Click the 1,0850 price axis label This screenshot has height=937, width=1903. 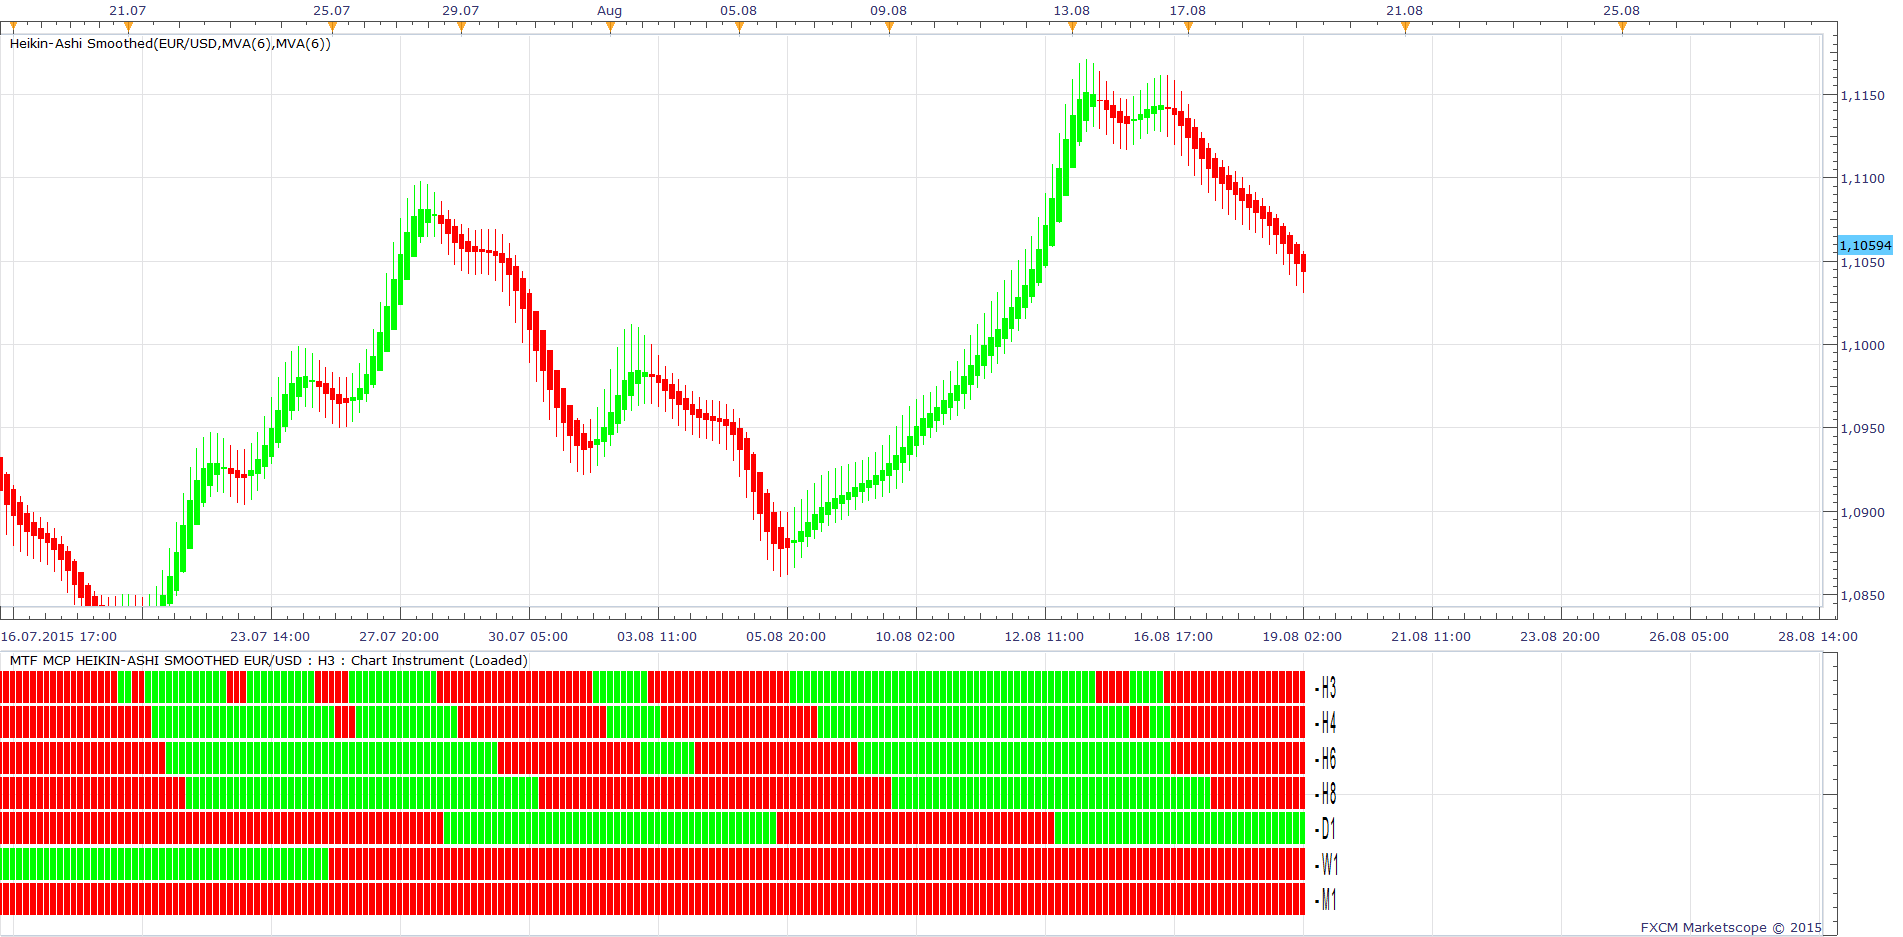pyautogui.click(x=1863, y=596)
